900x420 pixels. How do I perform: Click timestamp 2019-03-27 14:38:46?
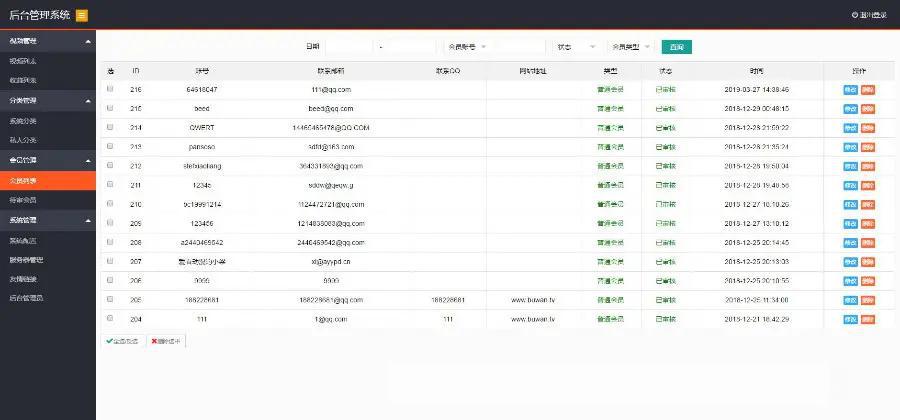(x=757, y=90)
